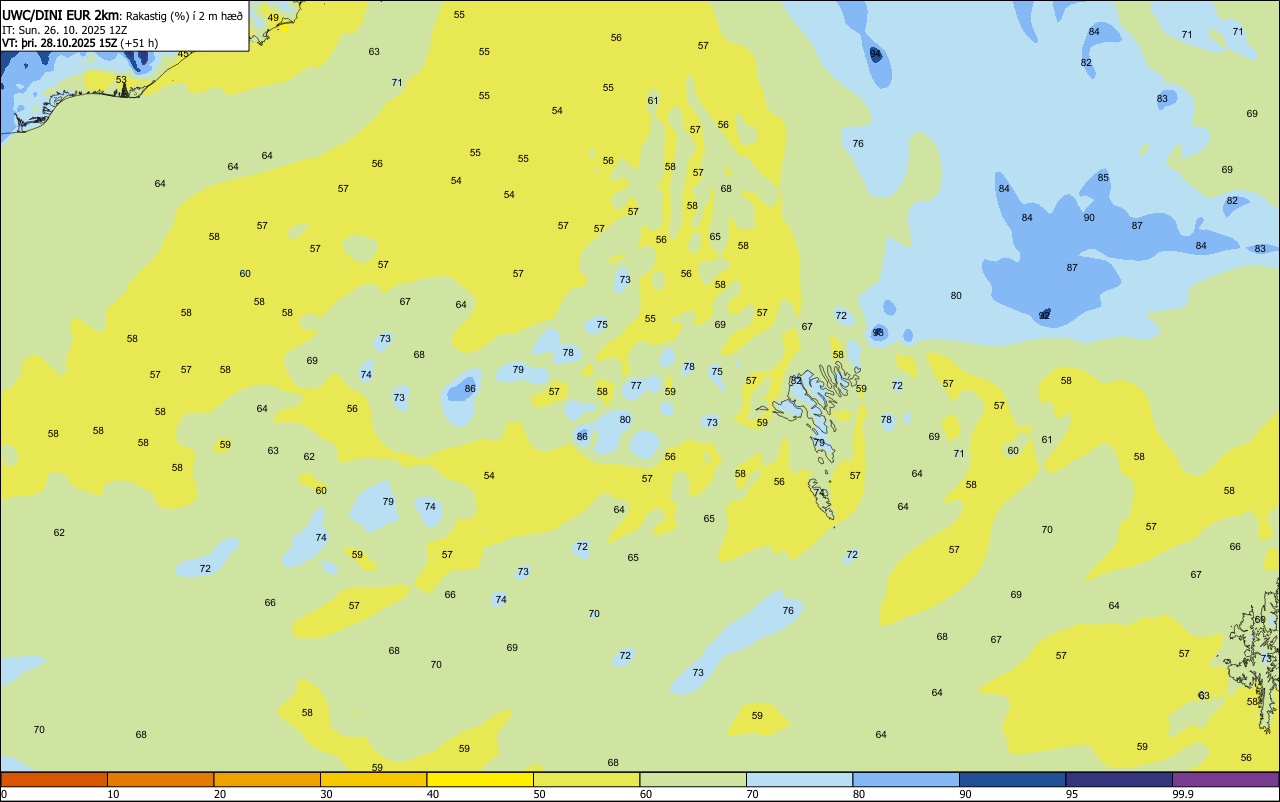Click the bright yellow 40–50 legend swatch
The width and height of the screenshot is (1280, 802).
pyautogui.click(x=480, y=779)
